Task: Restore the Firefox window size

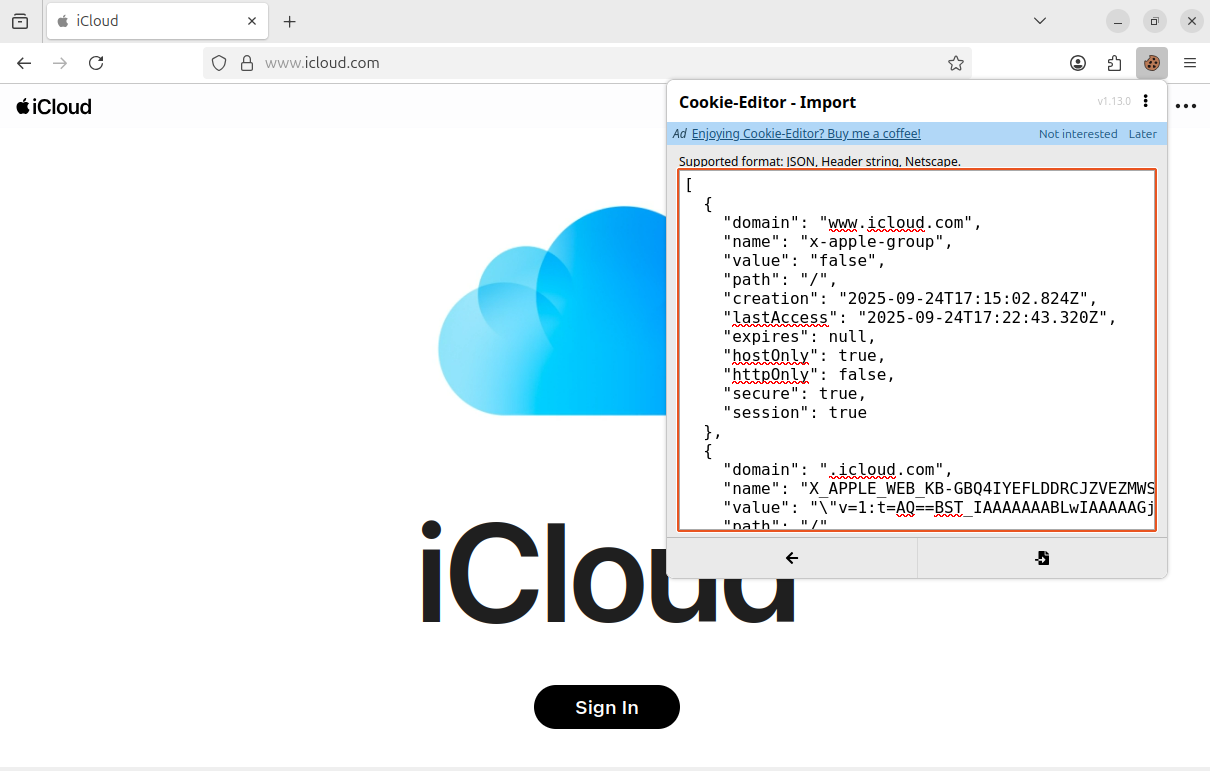Action: pos(1155,21)
